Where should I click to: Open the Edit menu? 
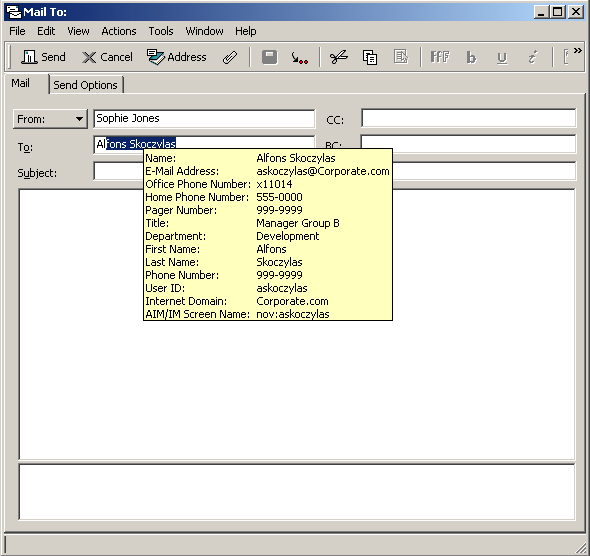[x=46, y=31]
